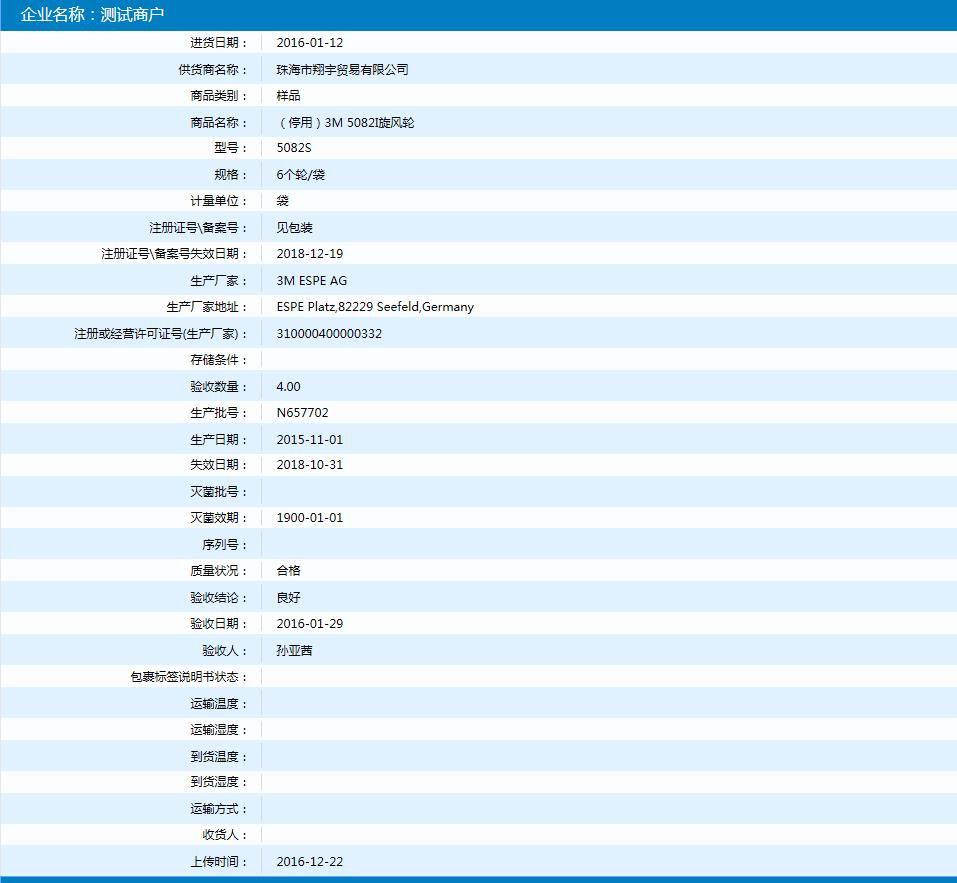Click the 生产厂家地址 label
Screen dimensions: 957x883
click(206, 307)
